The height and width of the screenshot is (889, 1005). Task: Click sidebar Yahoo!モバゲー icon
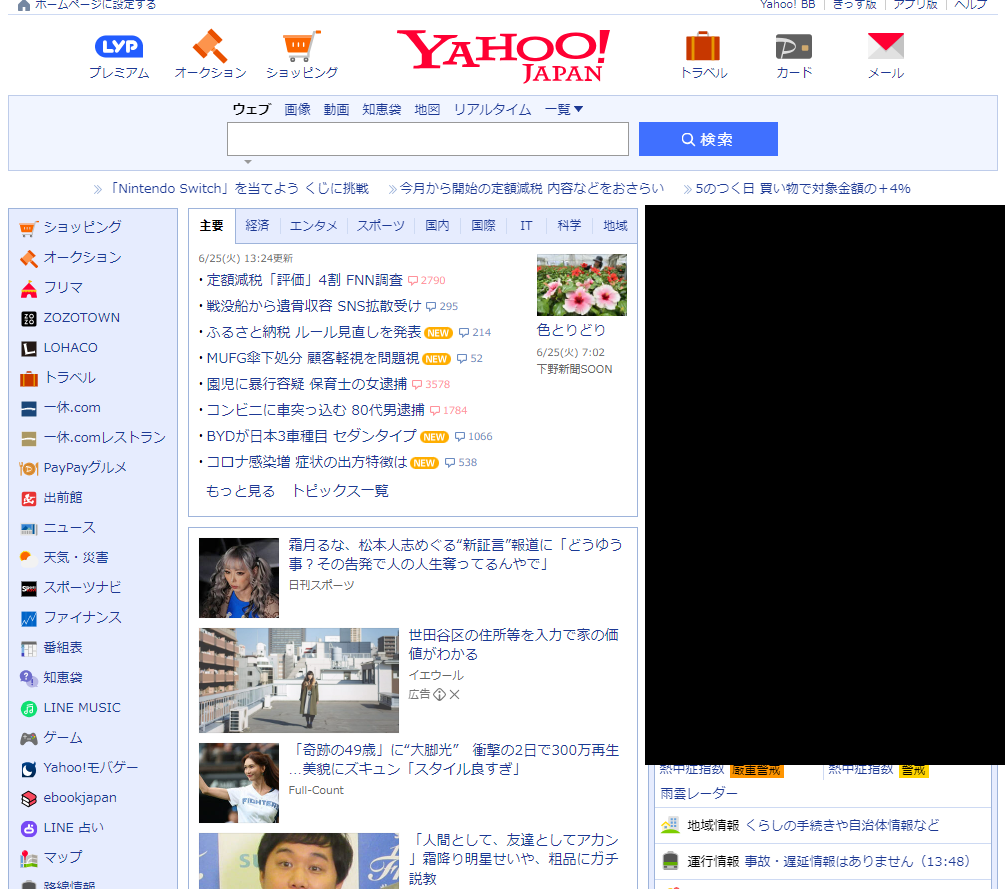[29, 769]
